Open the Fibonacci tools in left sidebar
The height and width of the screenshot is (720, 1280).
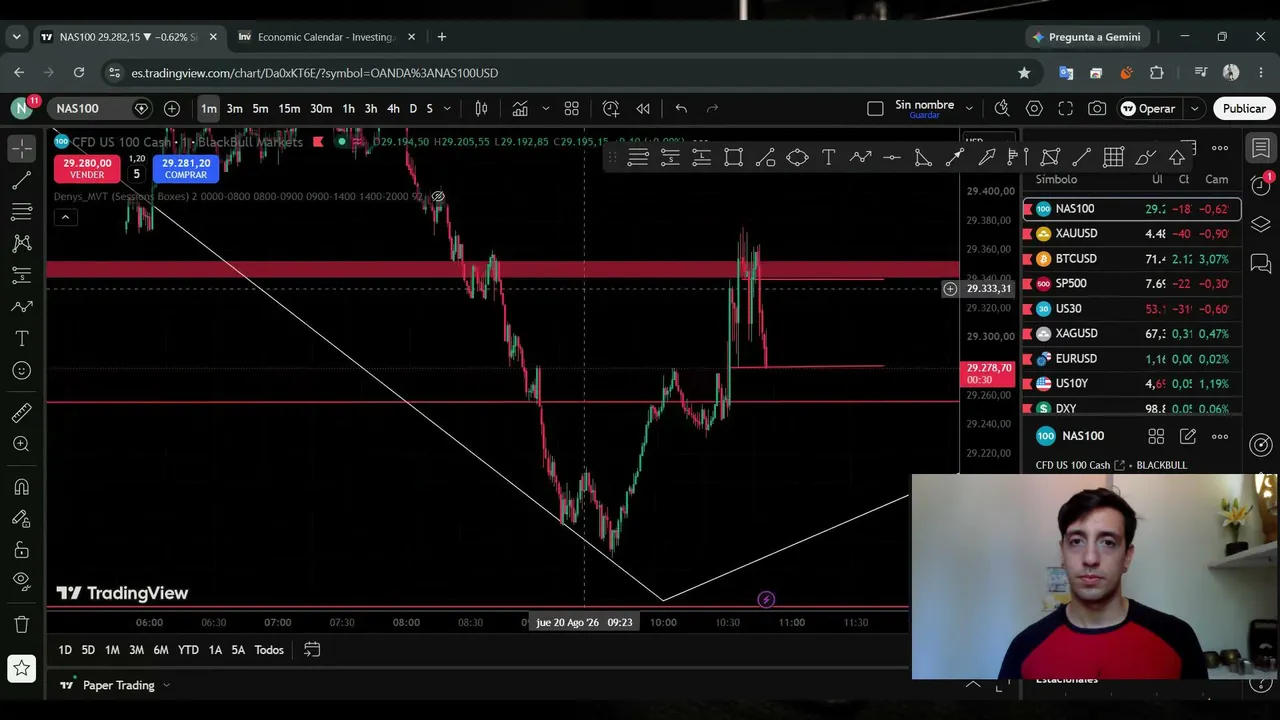coord(21,212)
